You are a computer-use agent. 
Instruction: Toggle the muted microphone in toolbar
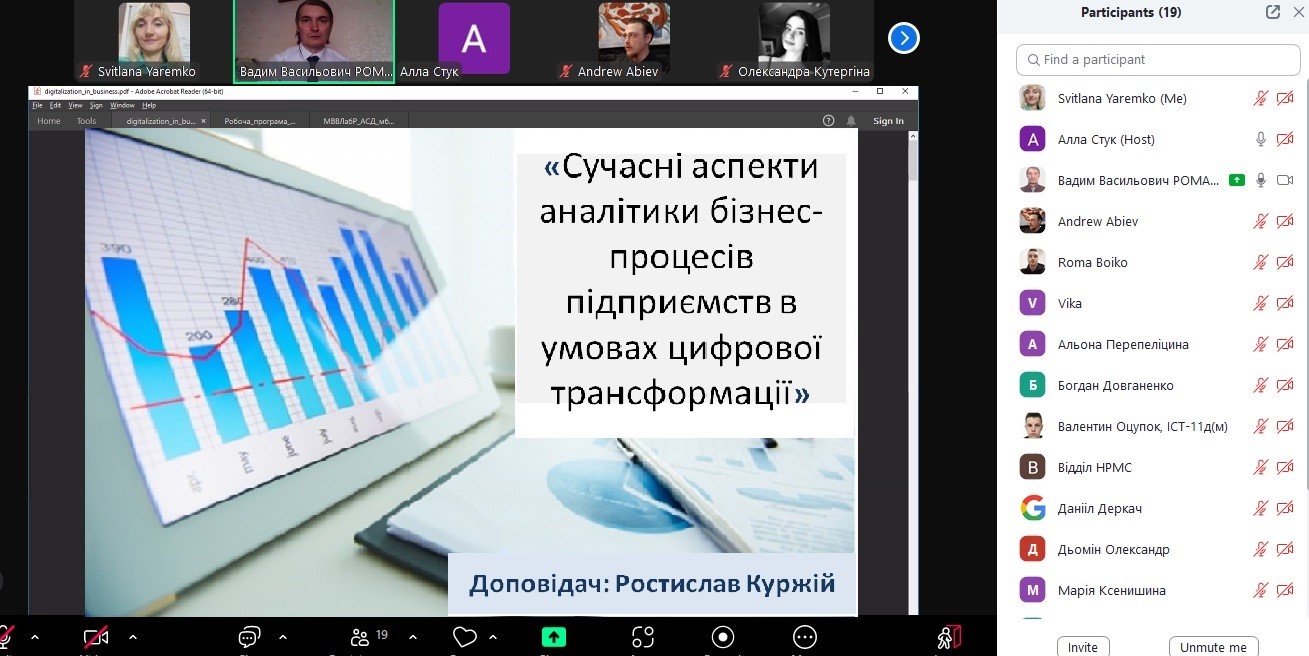[5, 637]
